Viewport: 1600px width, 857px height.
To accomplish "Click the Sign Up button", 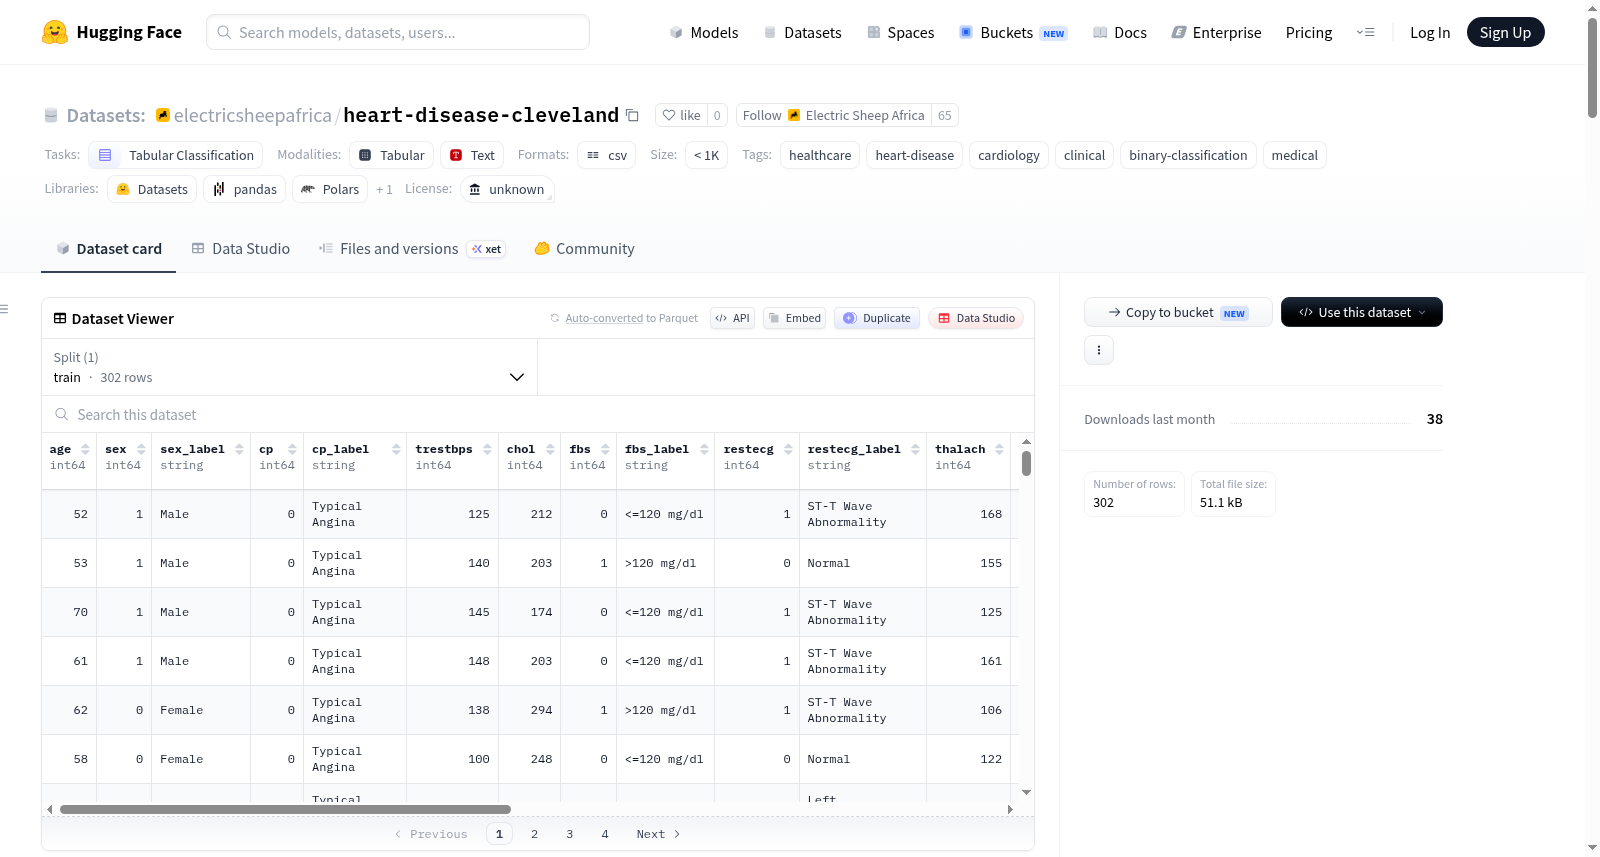I will 1505,32.
